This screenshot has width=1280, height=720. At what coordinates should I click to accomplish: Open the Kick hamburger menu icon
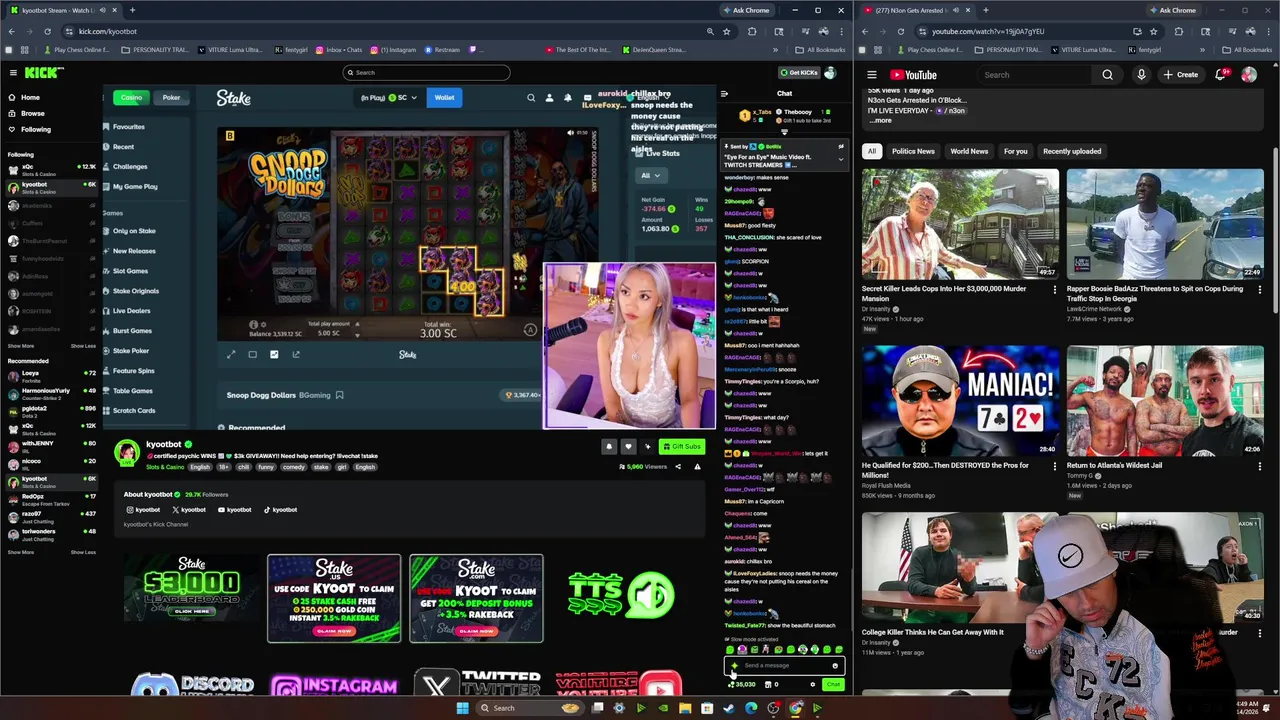13,72
